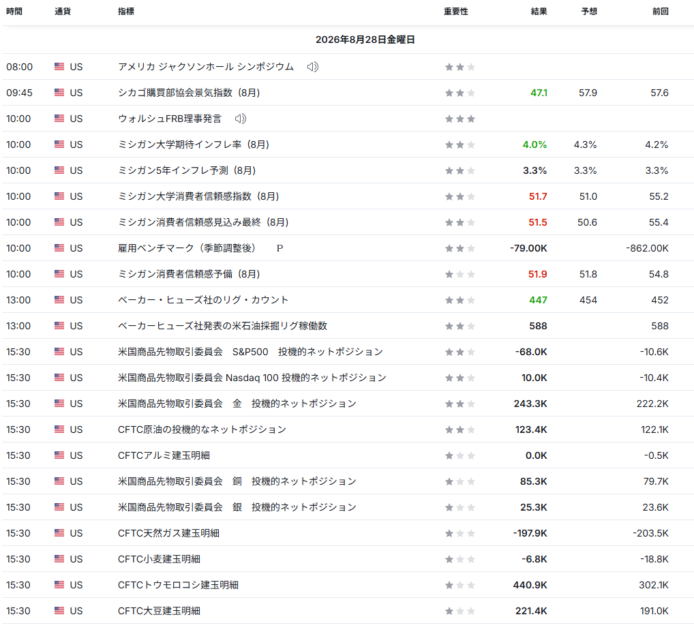
Task: Click speaker icon beside ジャクソンホール シンポジウム
Action: 312,67
